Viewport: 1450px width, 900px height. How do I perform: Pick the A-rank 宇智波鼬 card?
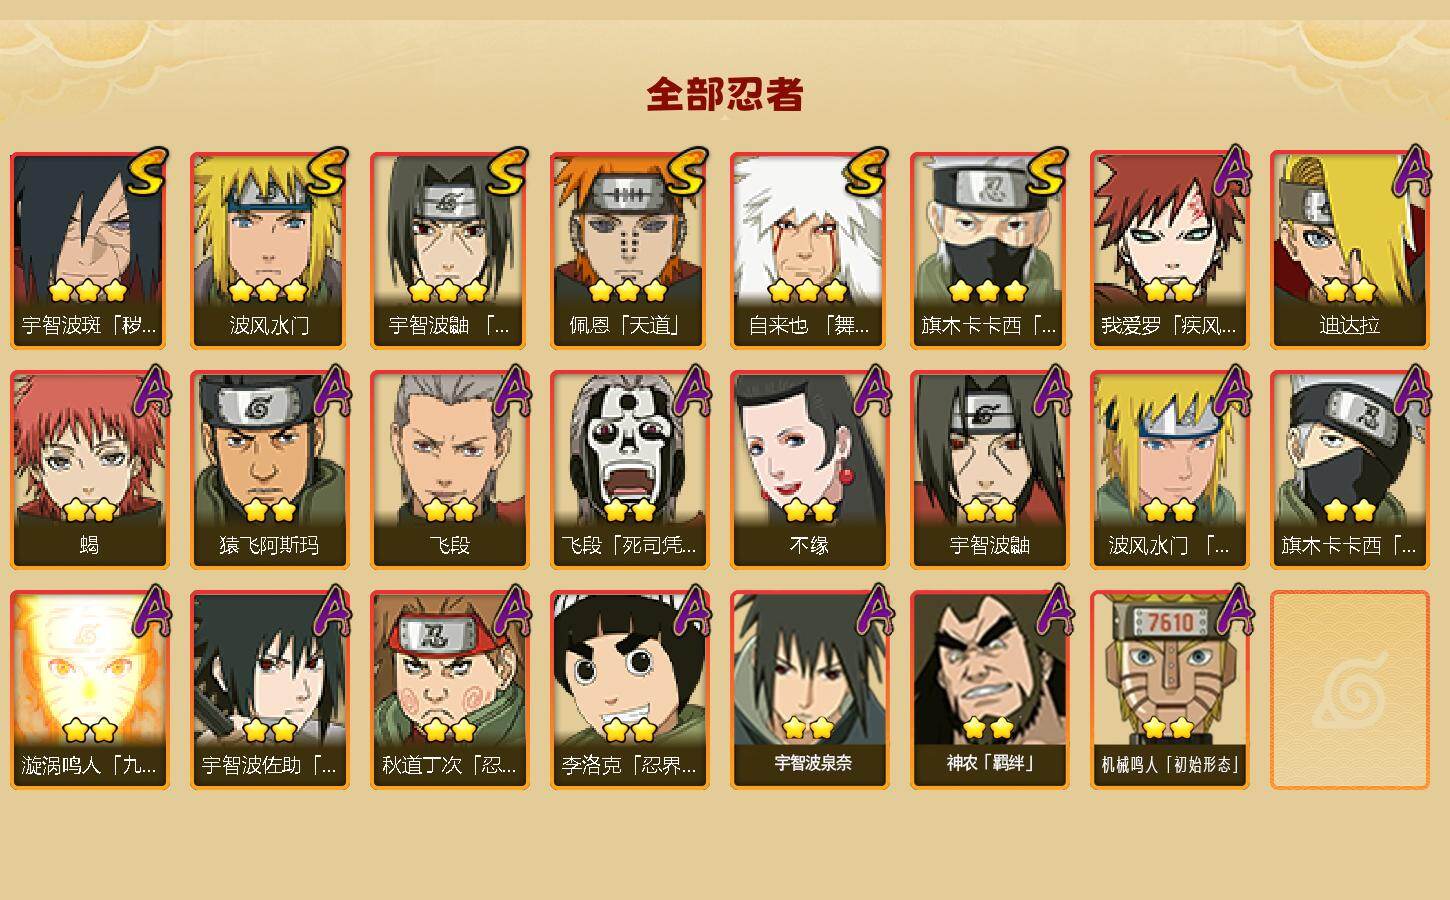click(x=989, y=470)
